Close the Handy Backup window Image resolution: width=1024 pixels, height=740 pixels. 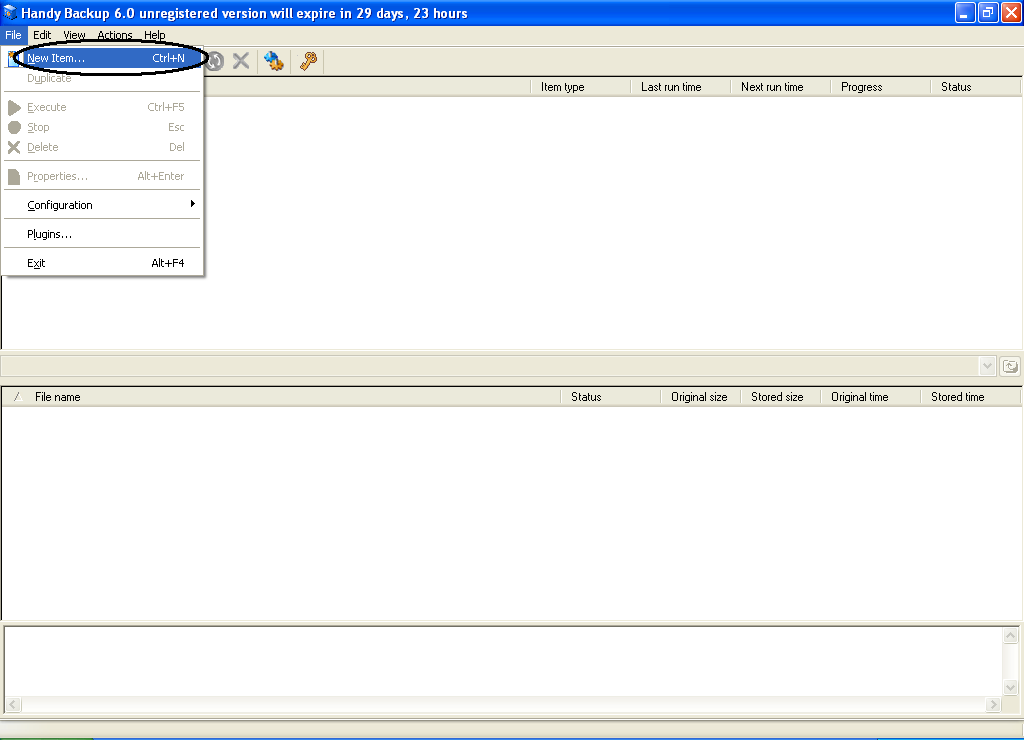tap(1011, 13)
